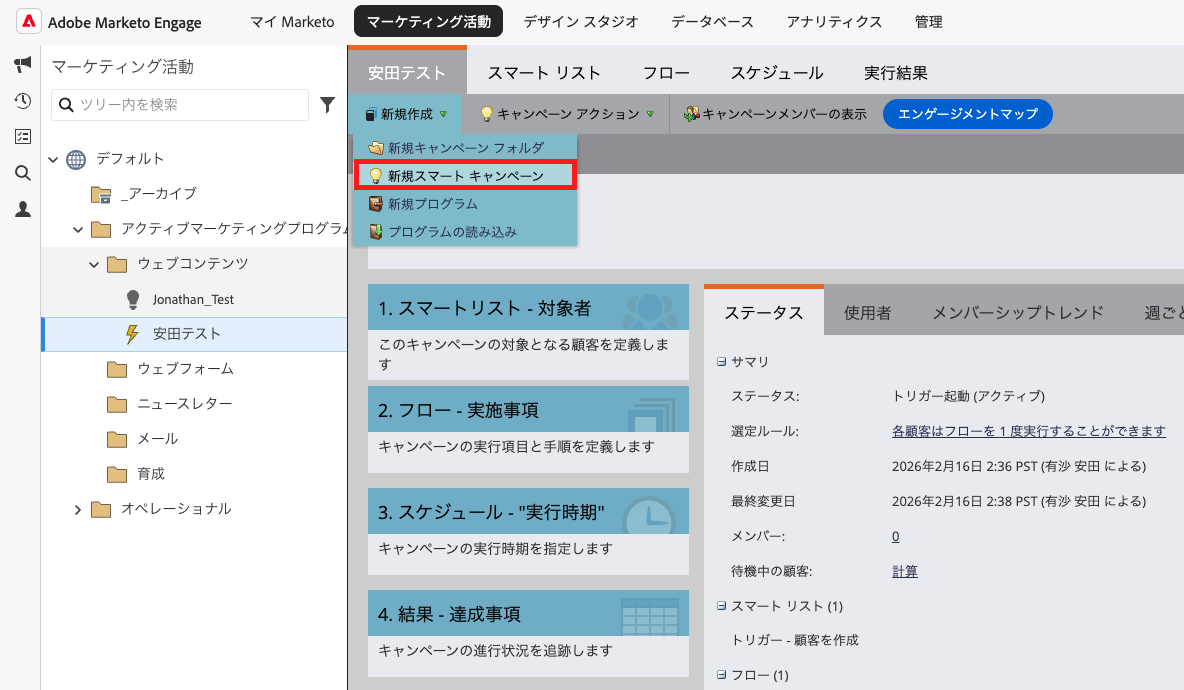
Task: Select 新規プログラム menu entry
Action: click(432, 204)
